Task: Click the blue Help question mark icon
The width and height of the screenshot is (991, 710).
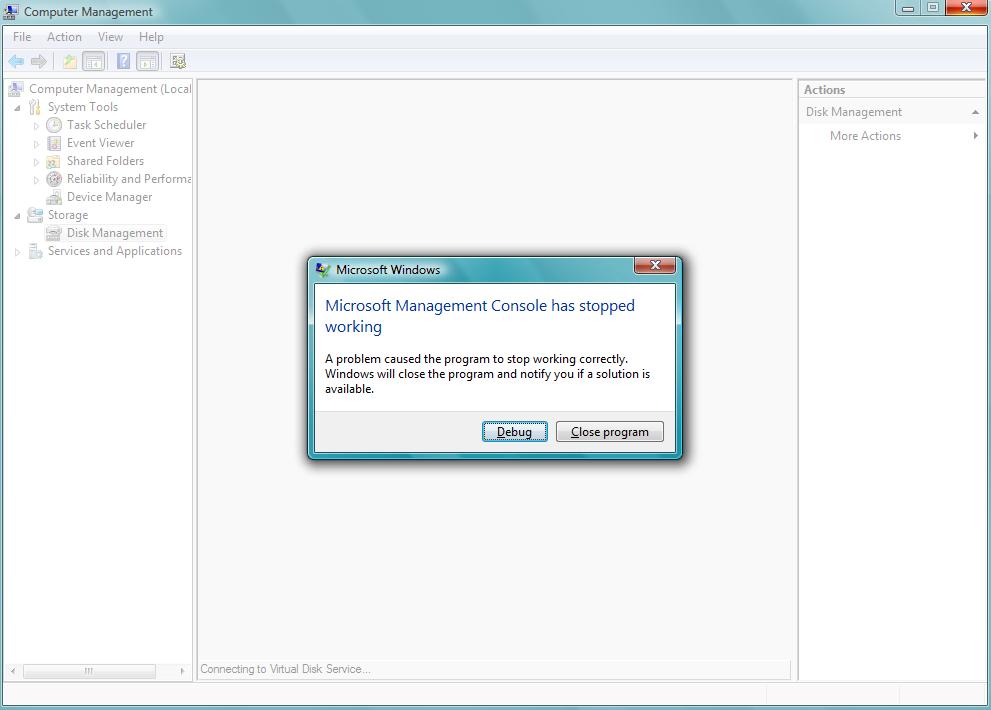Action: [x=123, y=61]
